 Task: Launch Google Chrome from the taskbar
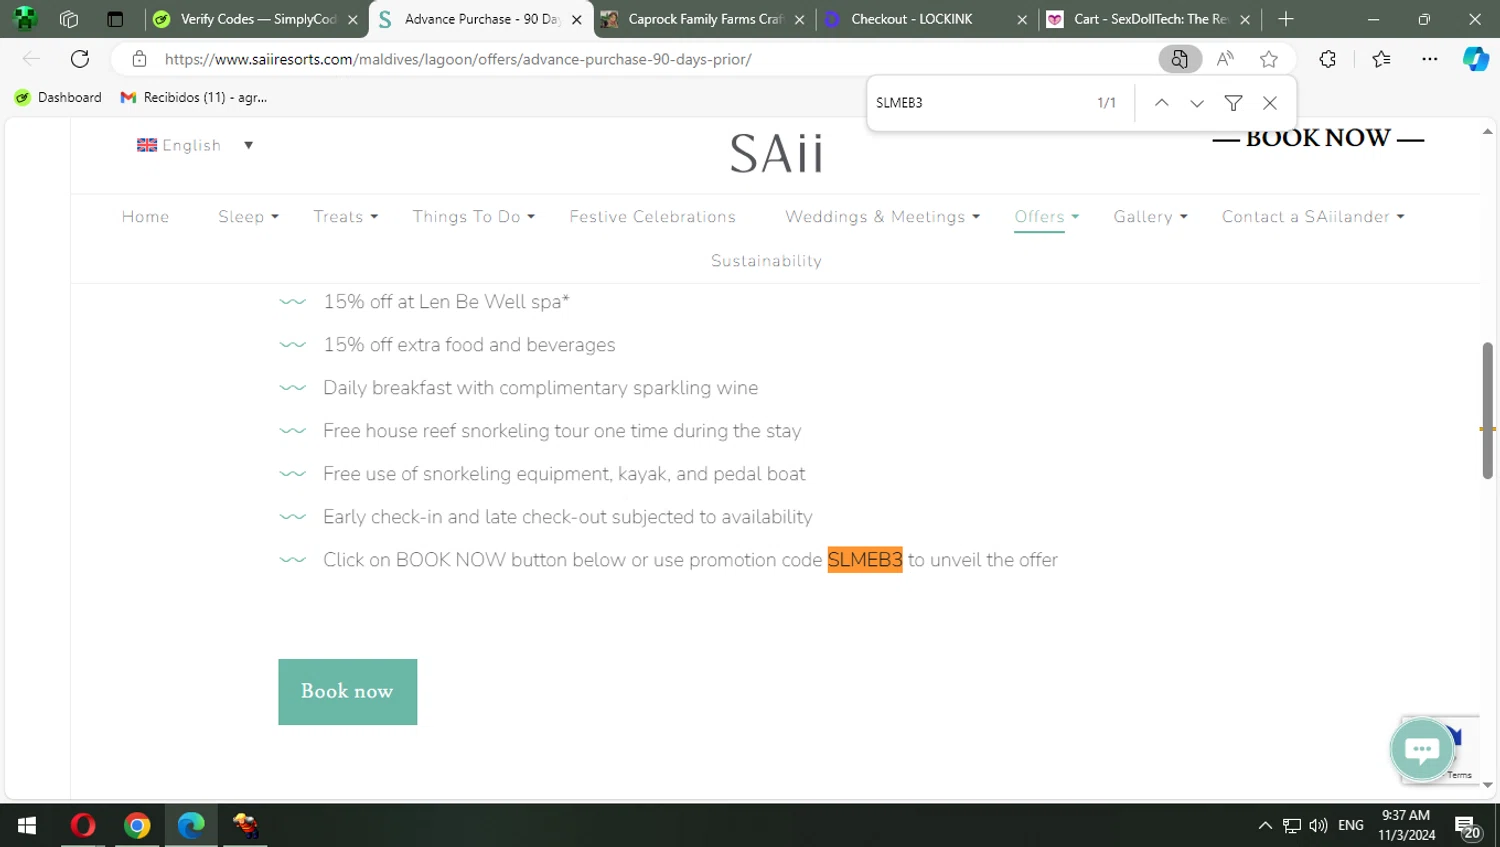pyautogui.click(x=137, y=825)
